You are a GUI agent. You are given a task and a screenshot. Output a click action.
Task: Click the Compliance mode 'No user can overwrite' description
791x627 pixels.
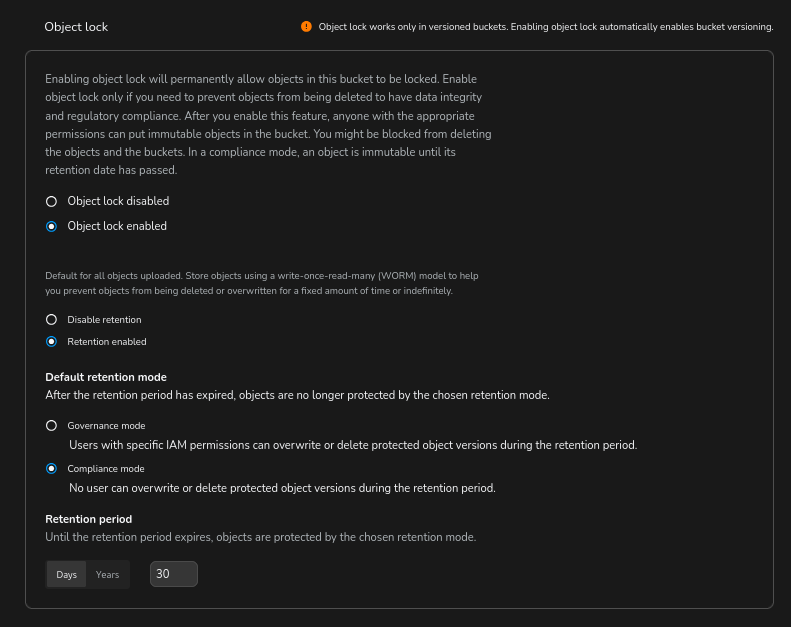tap(282, 489)
